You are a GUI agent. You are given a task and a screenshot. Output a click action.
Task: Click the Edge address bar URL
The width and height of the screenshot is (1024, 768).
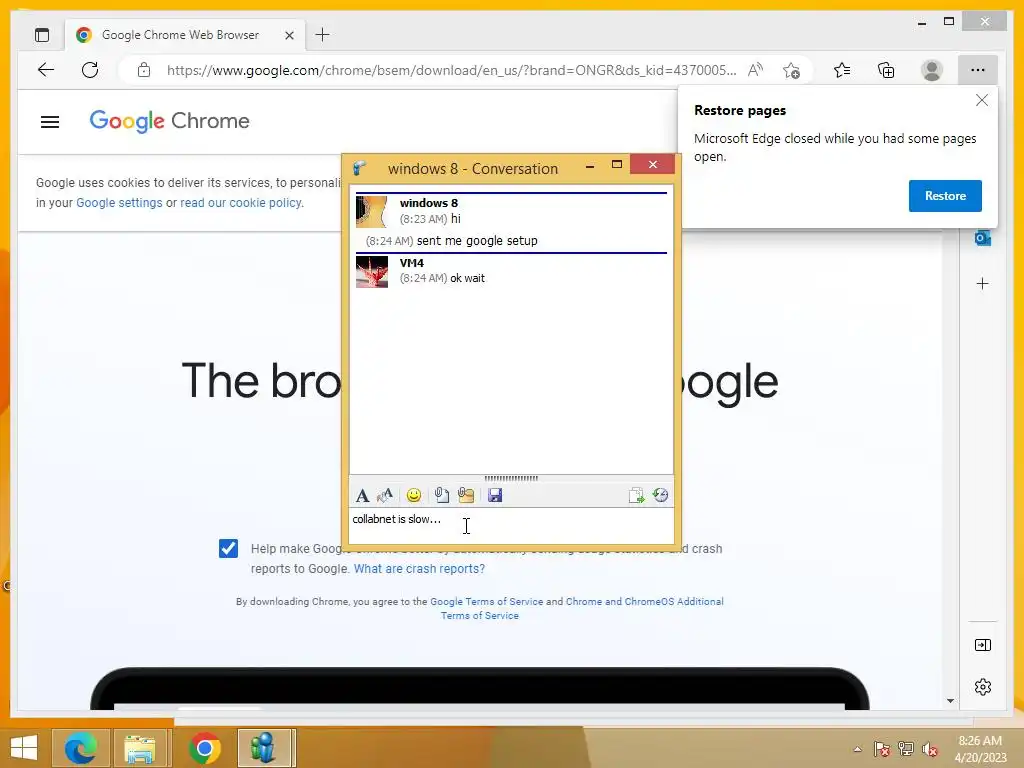[x=451, y=70]
